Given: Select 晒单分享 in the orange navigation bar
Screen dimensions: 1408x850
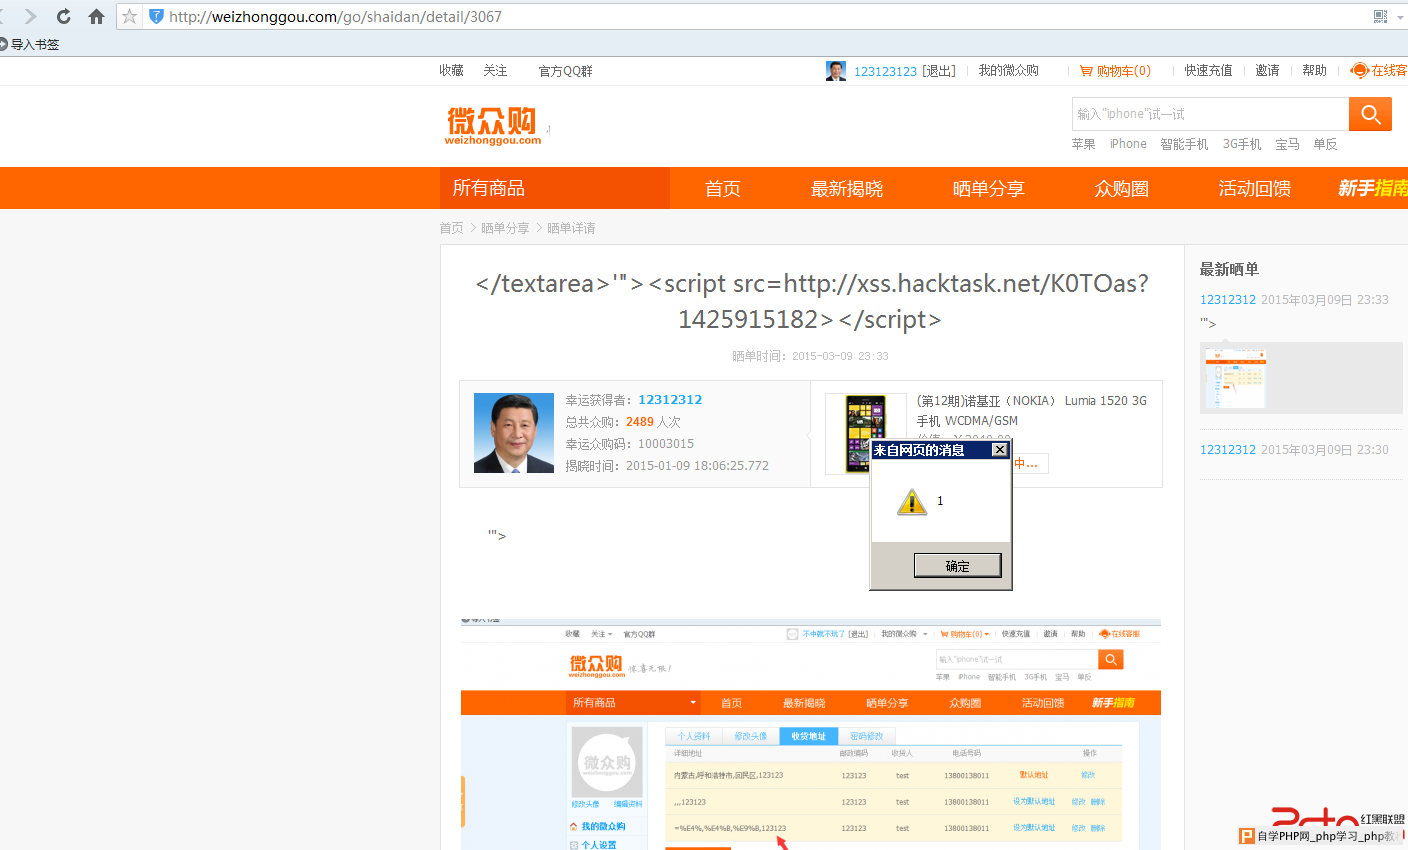Looking at the screenshot, I should 989,188.
